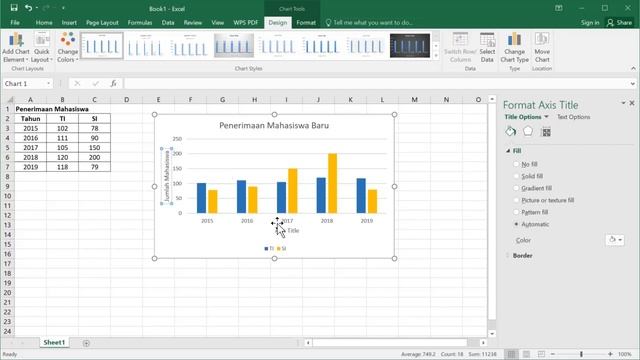Click the Insert Function fx icon
The height and width of the screenshot is (360, 640).
pyautogui.click(x=113, y=83)
